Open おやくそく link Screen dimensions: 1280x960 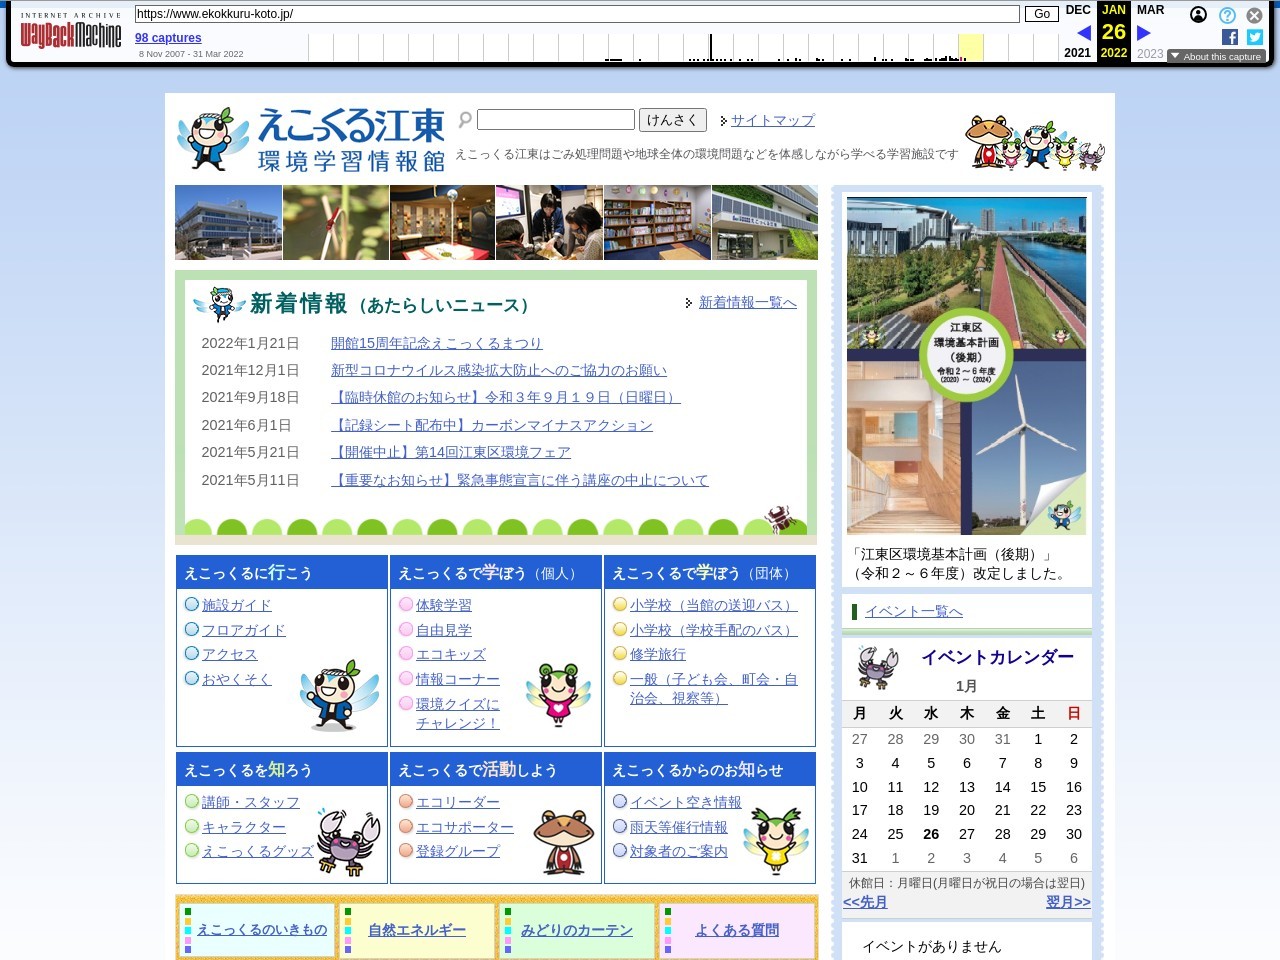(x=237, y=679)
